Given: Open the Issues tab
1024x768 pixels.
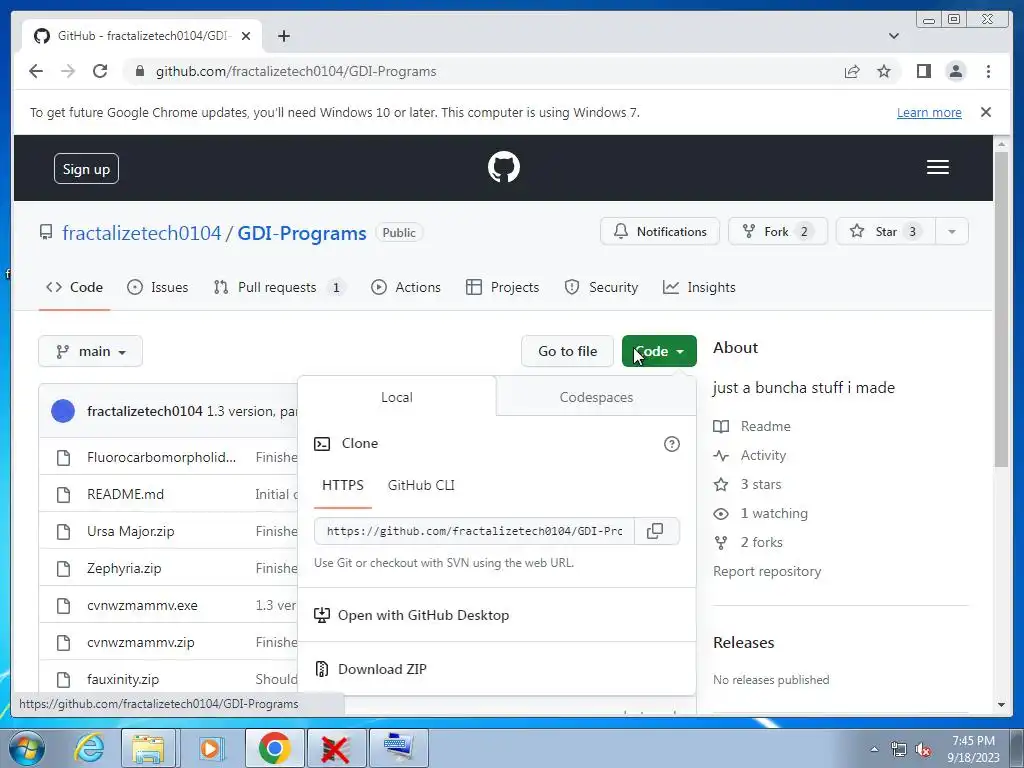Looking at the screenshot, I should coord(159,287).
